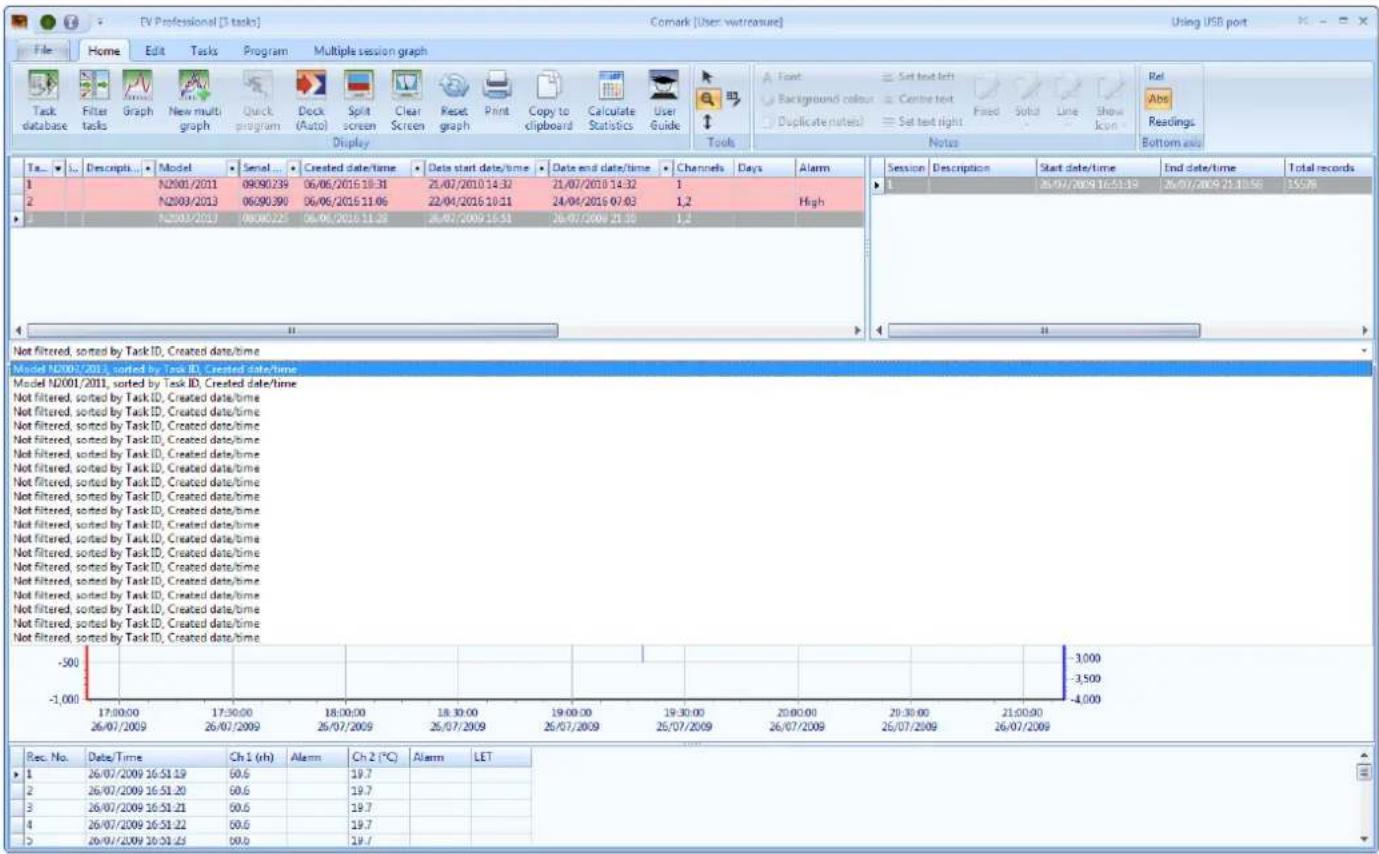Open the quick access toolbar dropdown
Screen dimensions: 1379x854
click(100, 21)
